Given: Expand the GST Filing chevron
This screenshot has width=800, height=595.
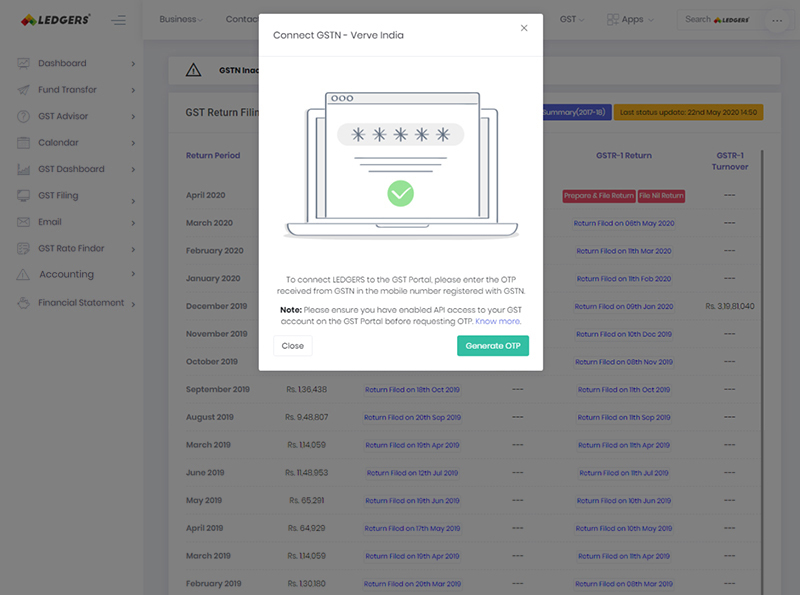Looking at the screenshot, I should (133, 202).
